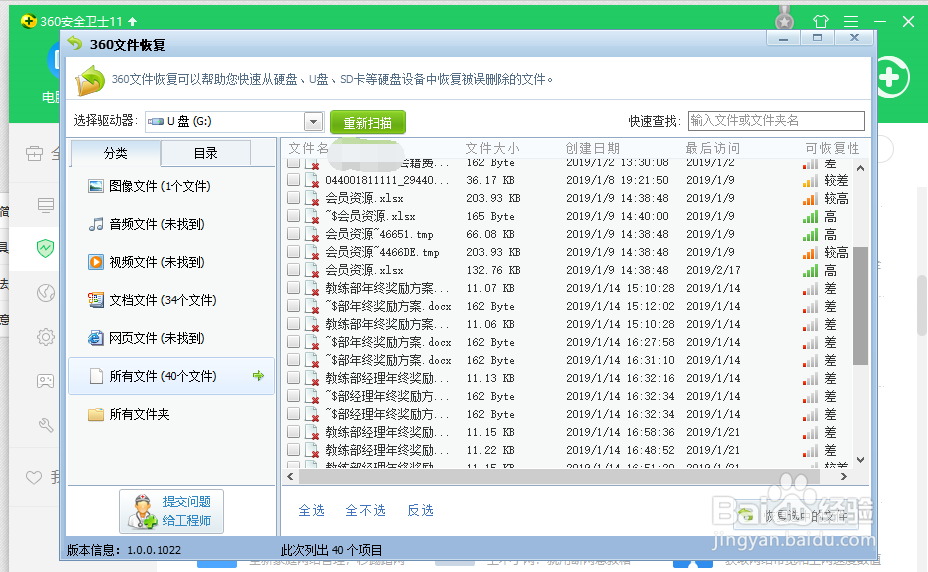Check the box for 会员资源~46651.tmp
Image resolution: width=928 pixels, height=572 pixels.
293,233
